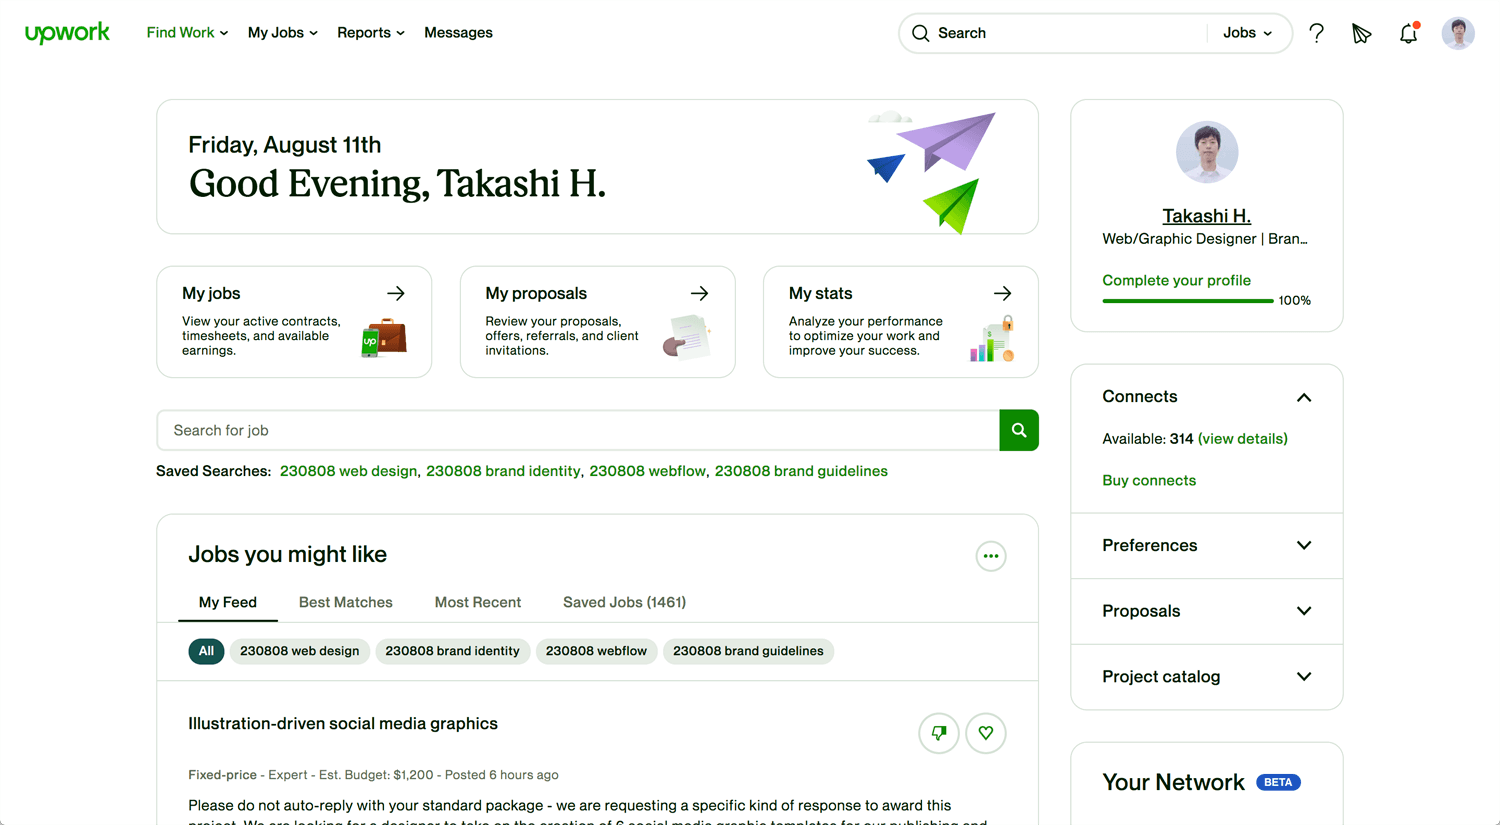The height and width of the screenshot is (825, 1500).
Task: Click the profile completion progress bar
Action: [1187, 301]
